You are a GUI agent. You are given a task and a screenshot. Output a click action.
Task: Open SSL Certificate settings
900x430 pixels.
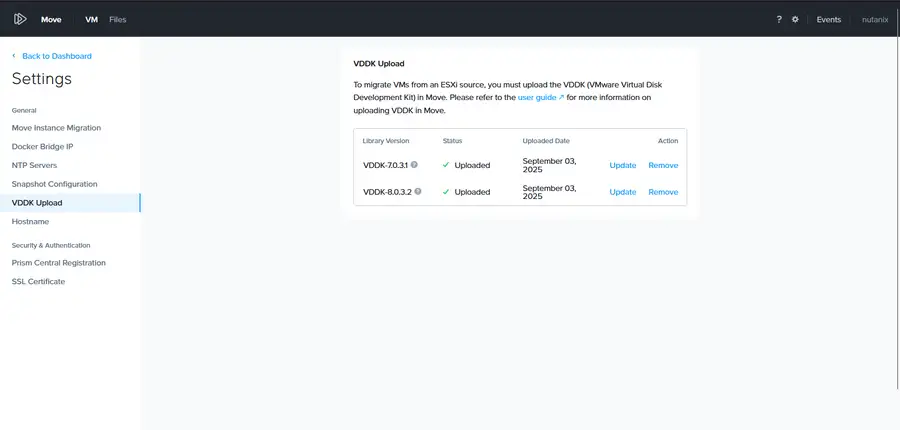38,282
